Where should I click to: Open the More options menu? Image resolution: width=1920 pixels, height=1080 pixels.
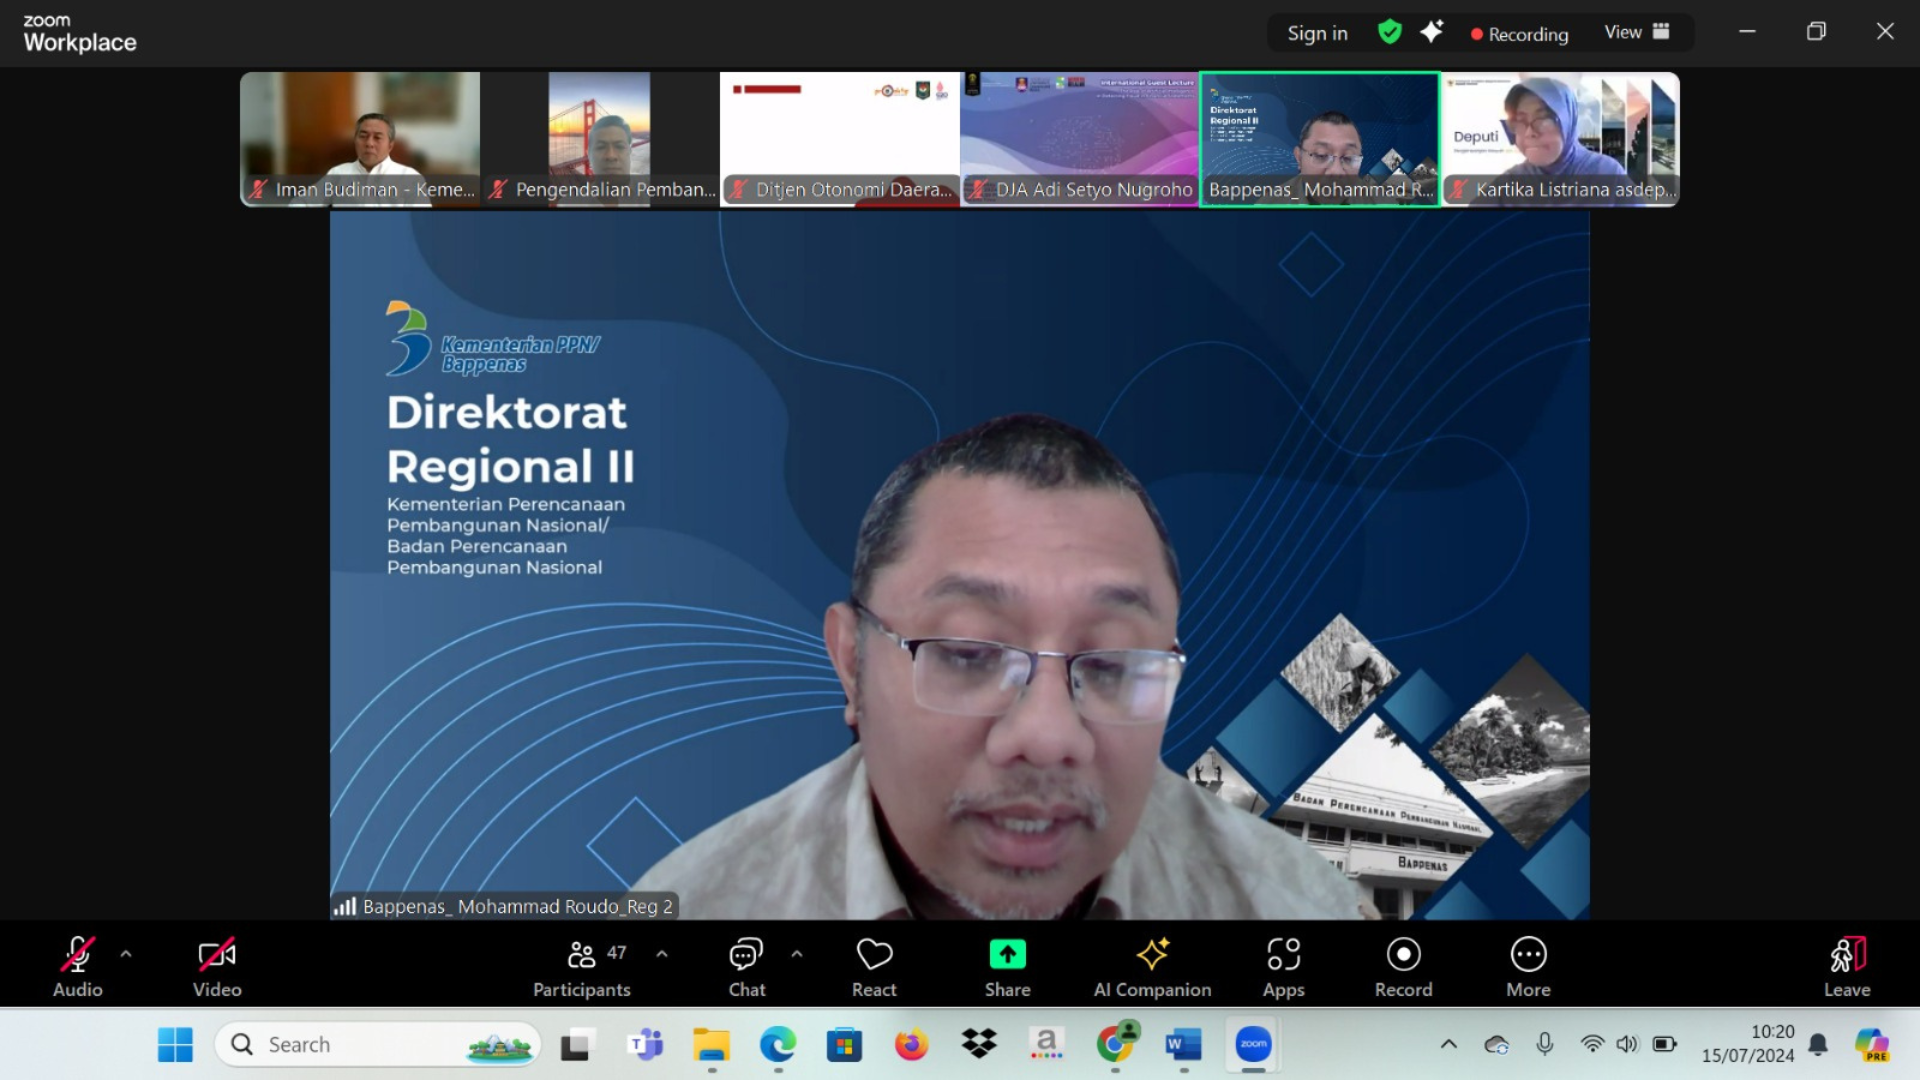1528,967
